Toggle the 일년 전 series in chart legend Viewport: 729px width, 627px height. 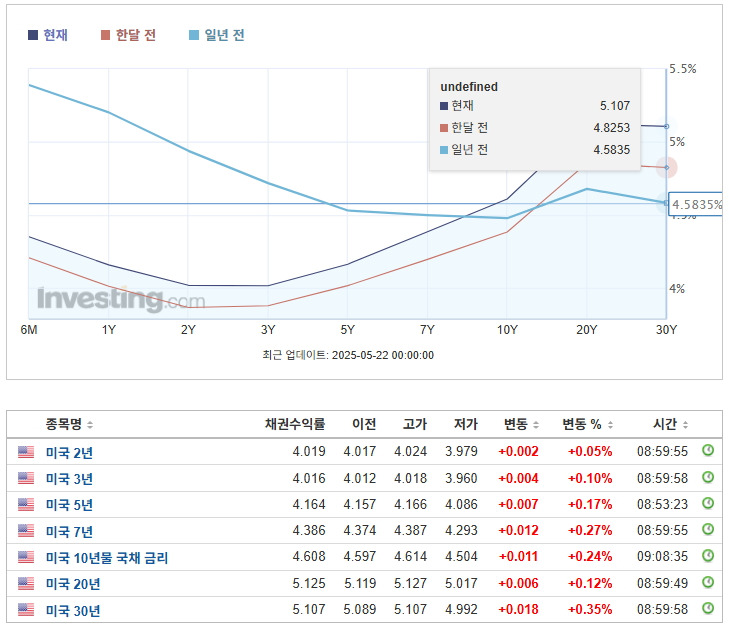(x=217, y=35)
